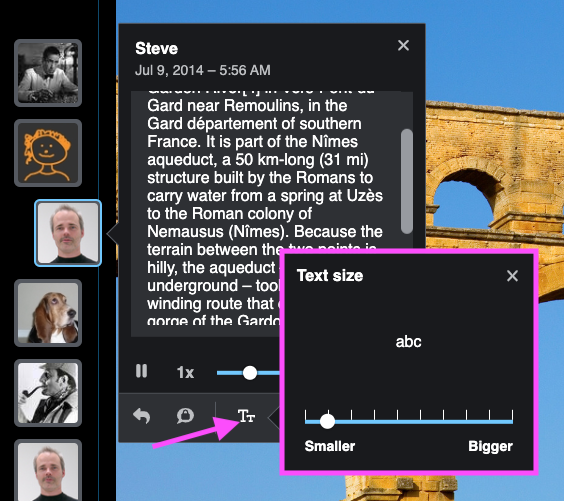This screenshot has width=564, height=501.
Task: Click the playback progress slider knob
Action: pos(250,373)
